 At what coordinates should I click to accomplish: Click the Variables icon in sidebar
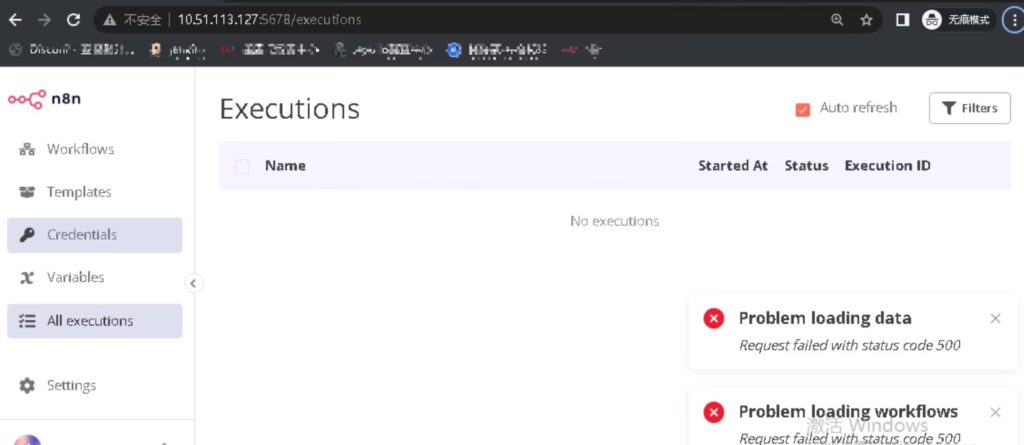(27, 278)
